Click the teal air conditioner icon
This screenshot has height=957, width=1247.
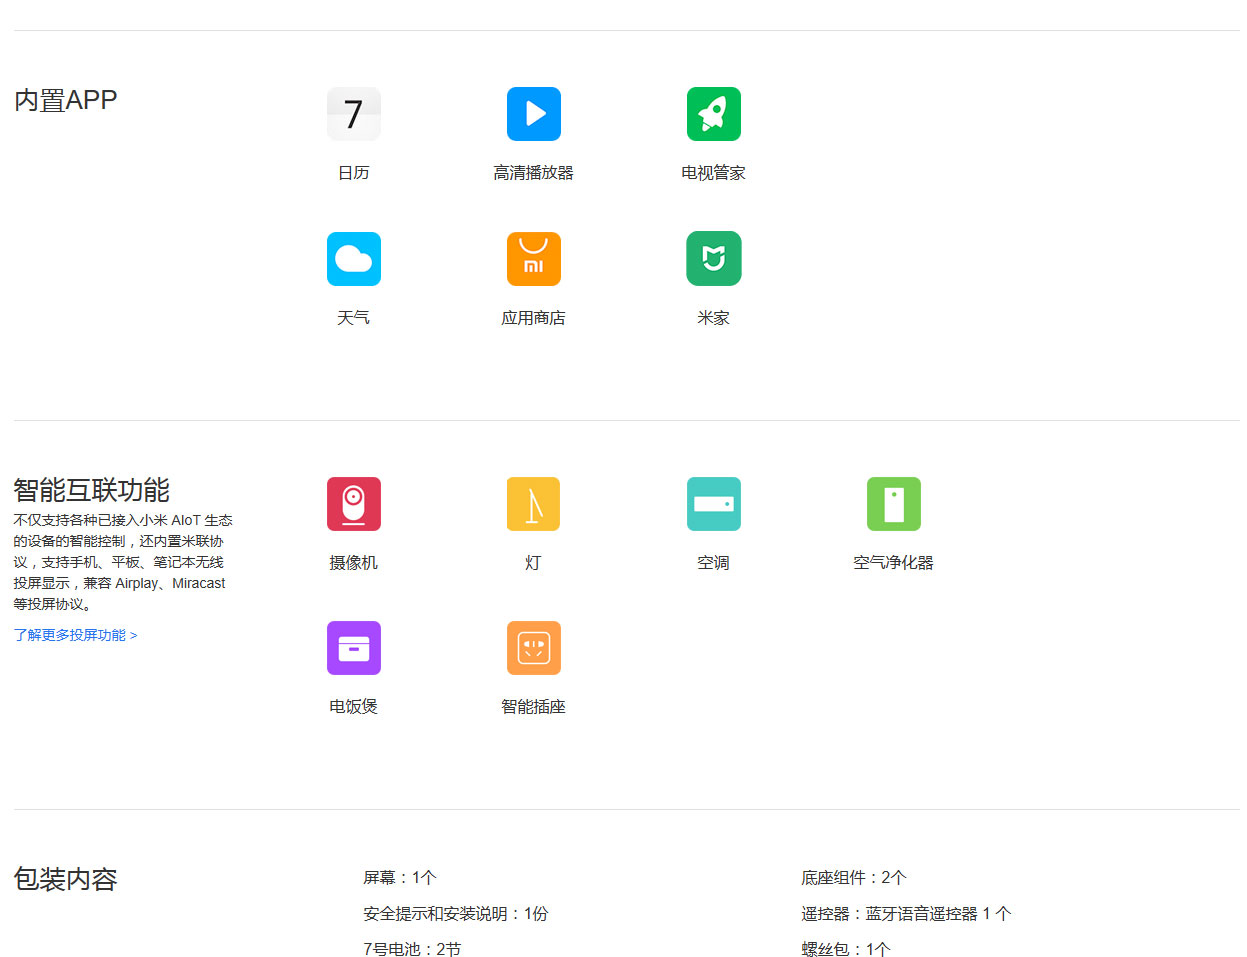pyautogui.click(x=713, y=504)
